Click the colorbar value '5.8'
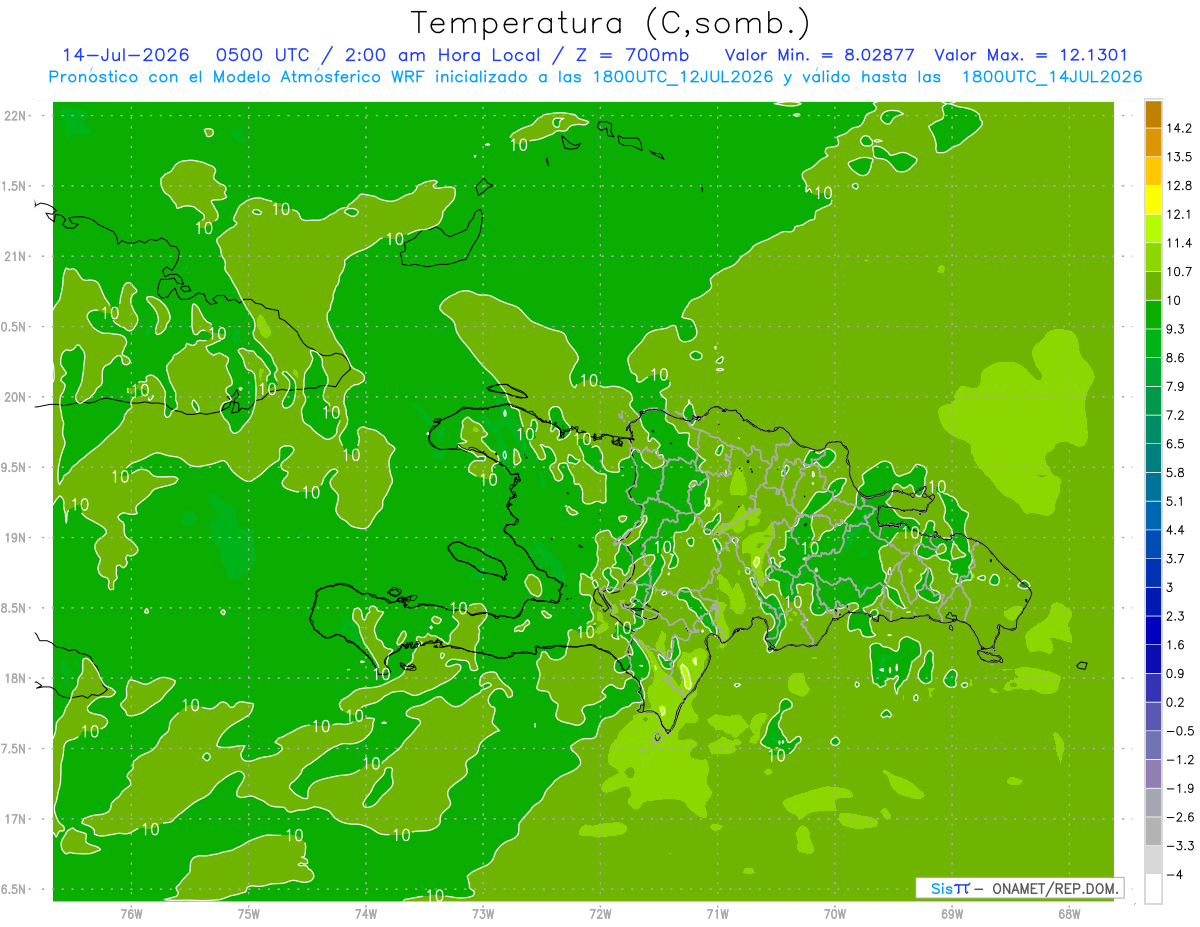Screen dimensions: 1200x927 1176,473
